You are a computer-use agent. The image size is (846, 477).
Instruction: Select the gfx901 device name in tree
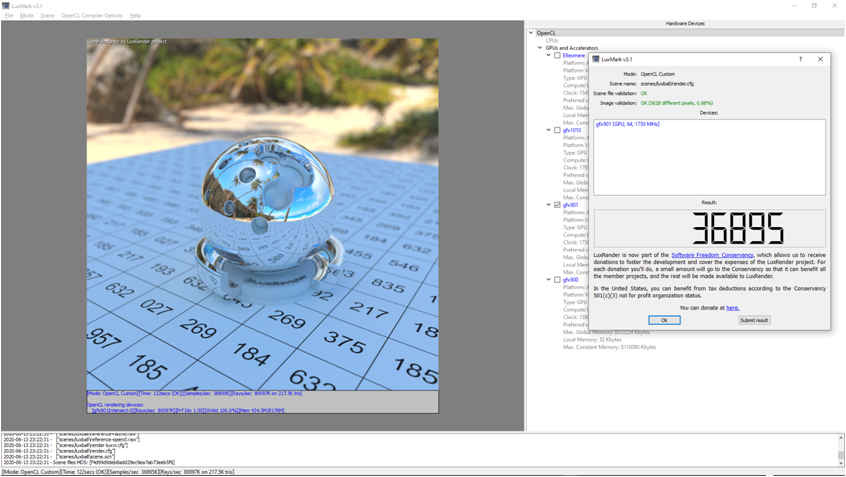point(570,205)
